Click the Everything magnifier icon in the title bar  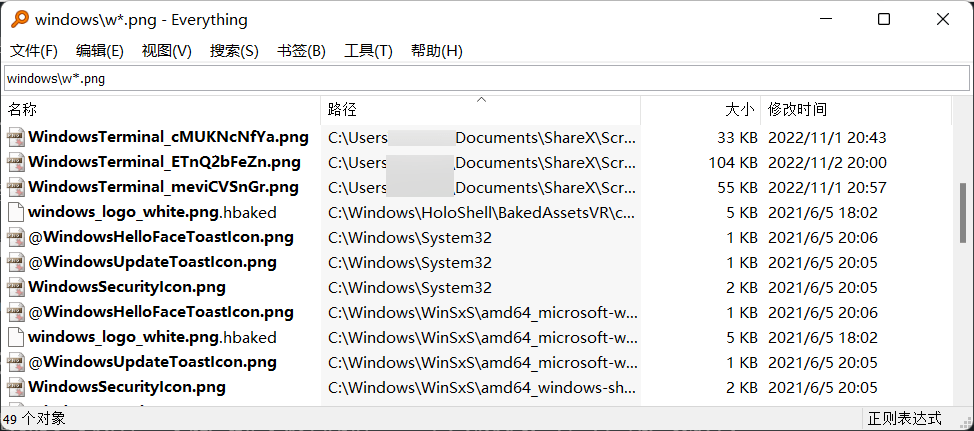[20, 19]
